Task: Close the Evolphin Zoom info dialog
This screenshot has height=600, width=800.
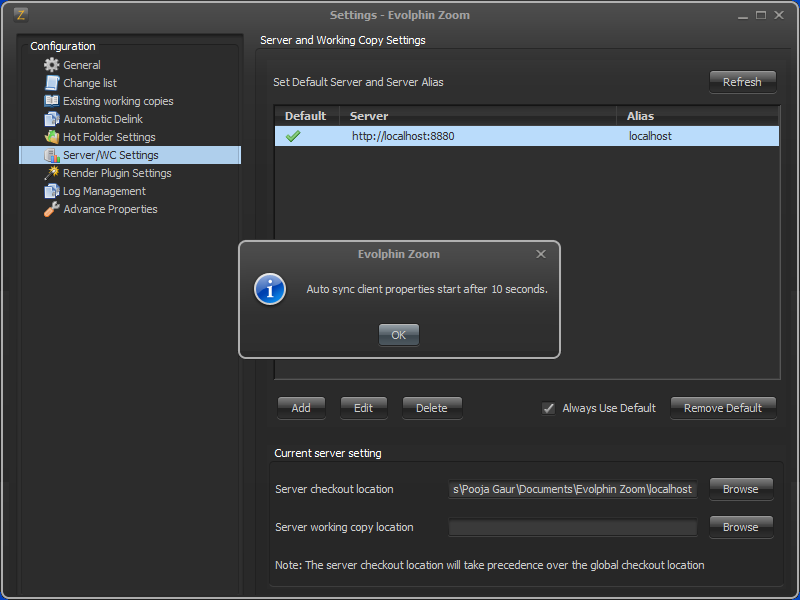Action: (541, 254)
